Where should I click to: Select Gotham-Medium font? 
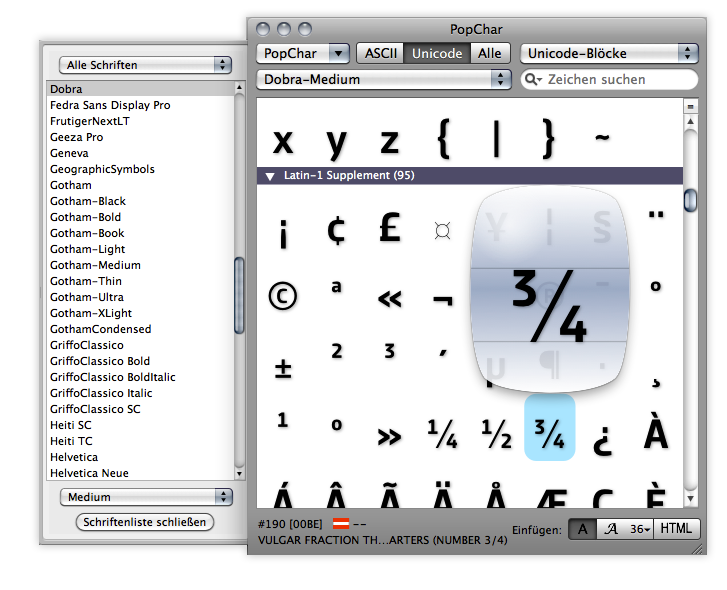140,265
